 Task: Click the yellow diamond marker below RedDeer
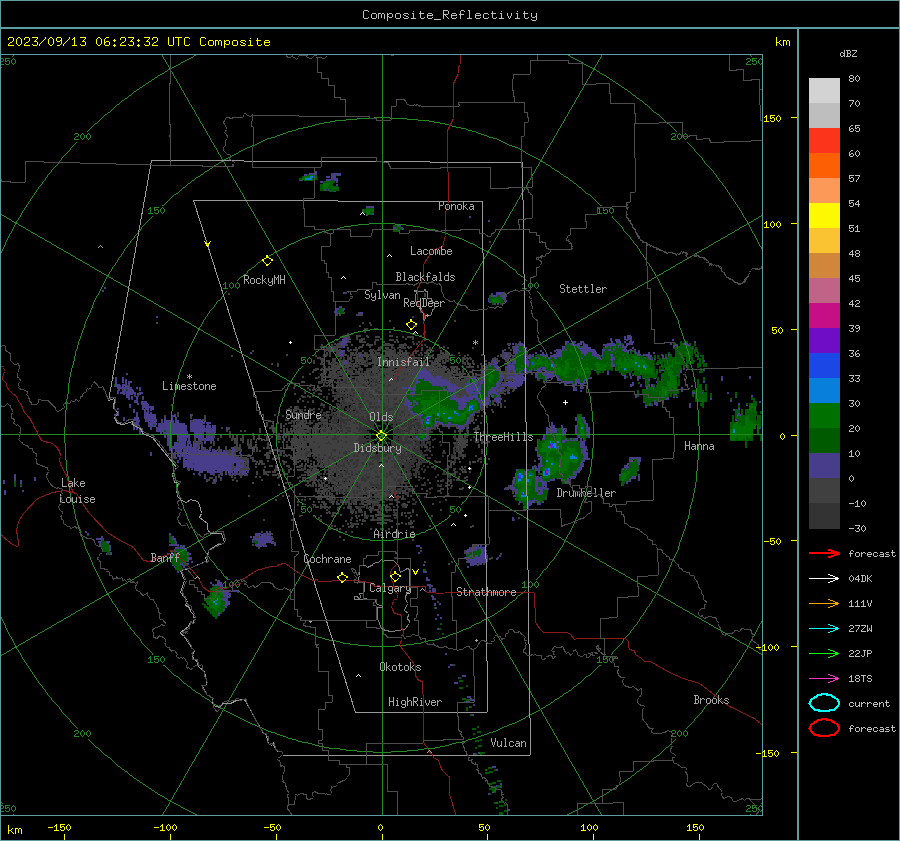(x=411, y=325)
